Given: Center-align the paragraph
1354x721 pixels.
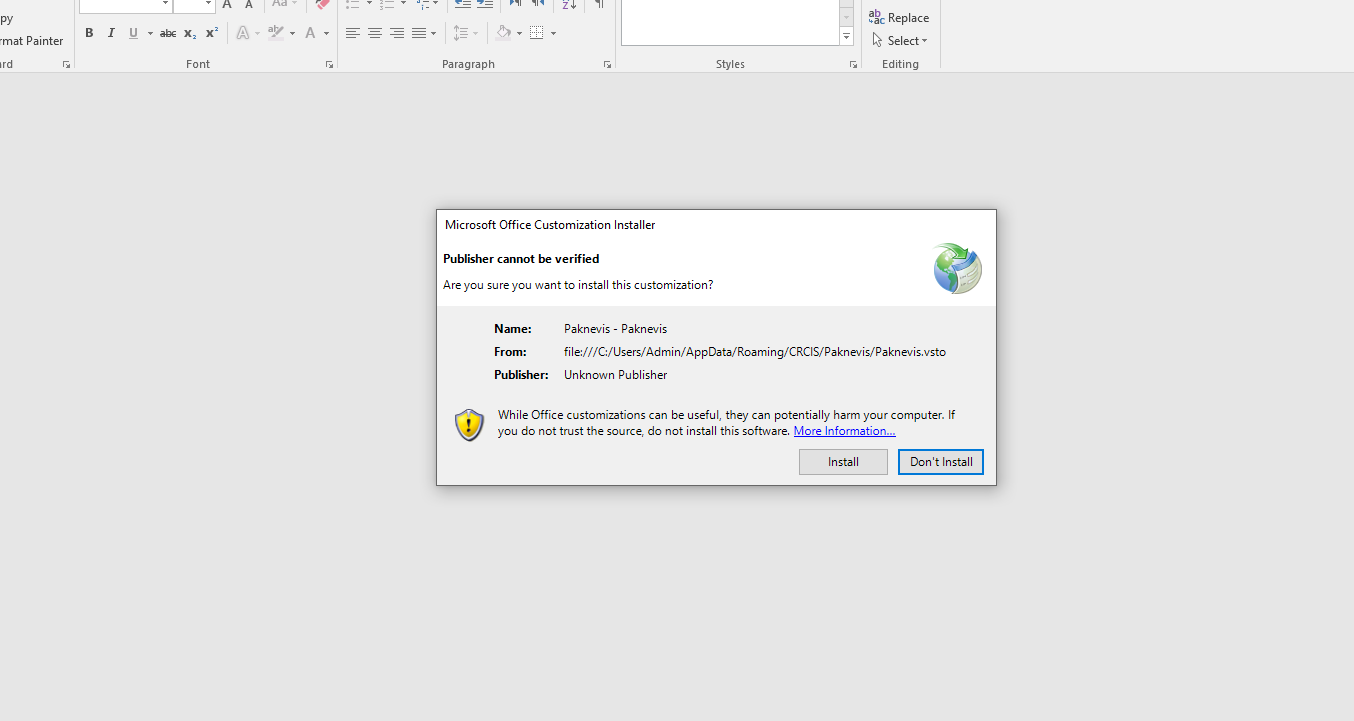Looking at the screenshot, I should 375,33.
